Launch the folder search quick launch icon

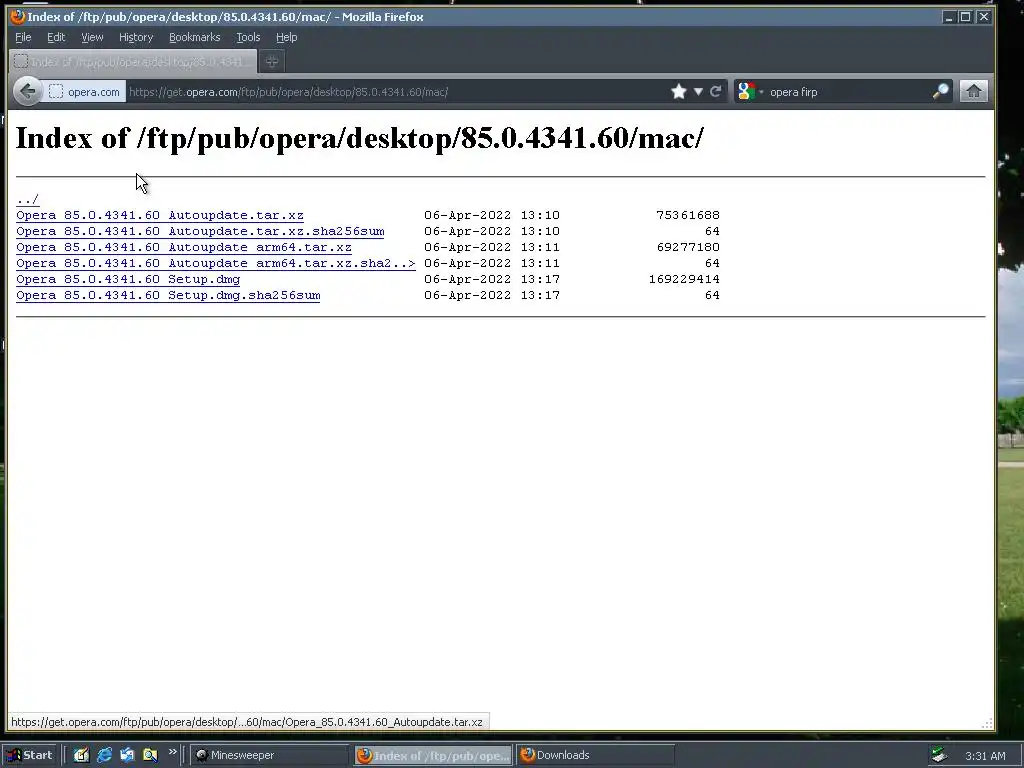150,756
